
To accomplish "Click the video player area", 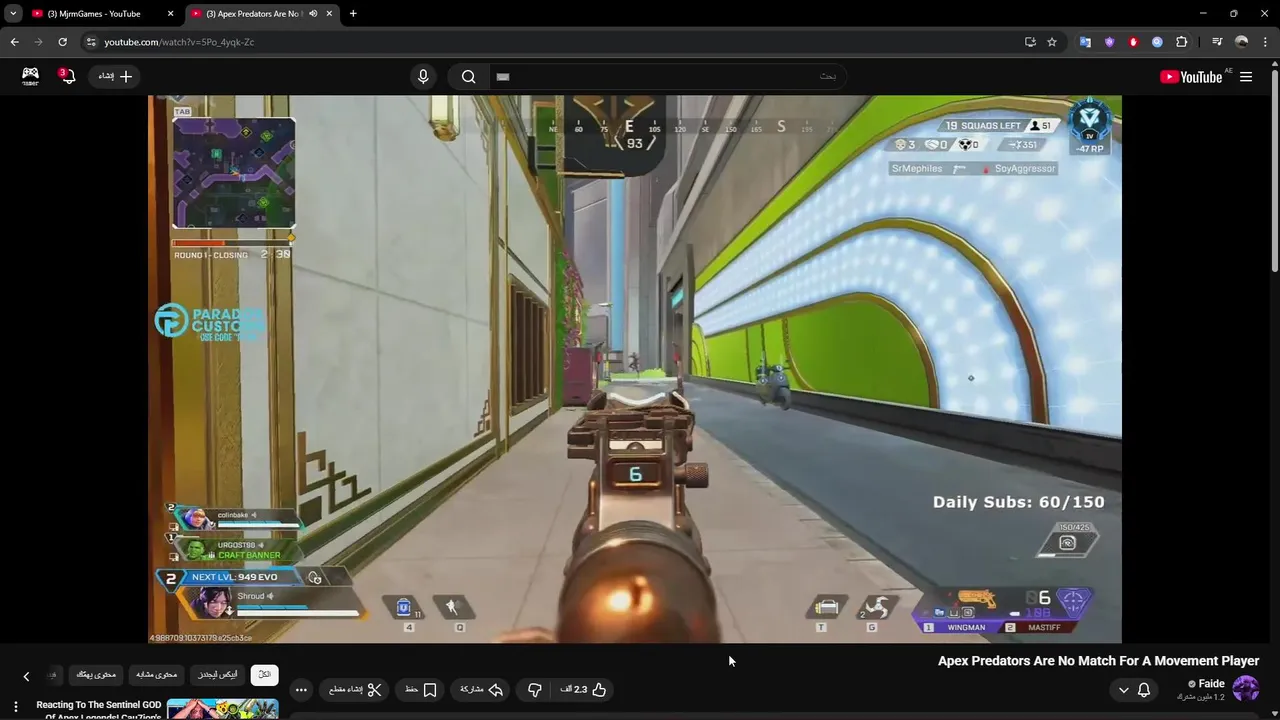I will [x=635, y=369].
